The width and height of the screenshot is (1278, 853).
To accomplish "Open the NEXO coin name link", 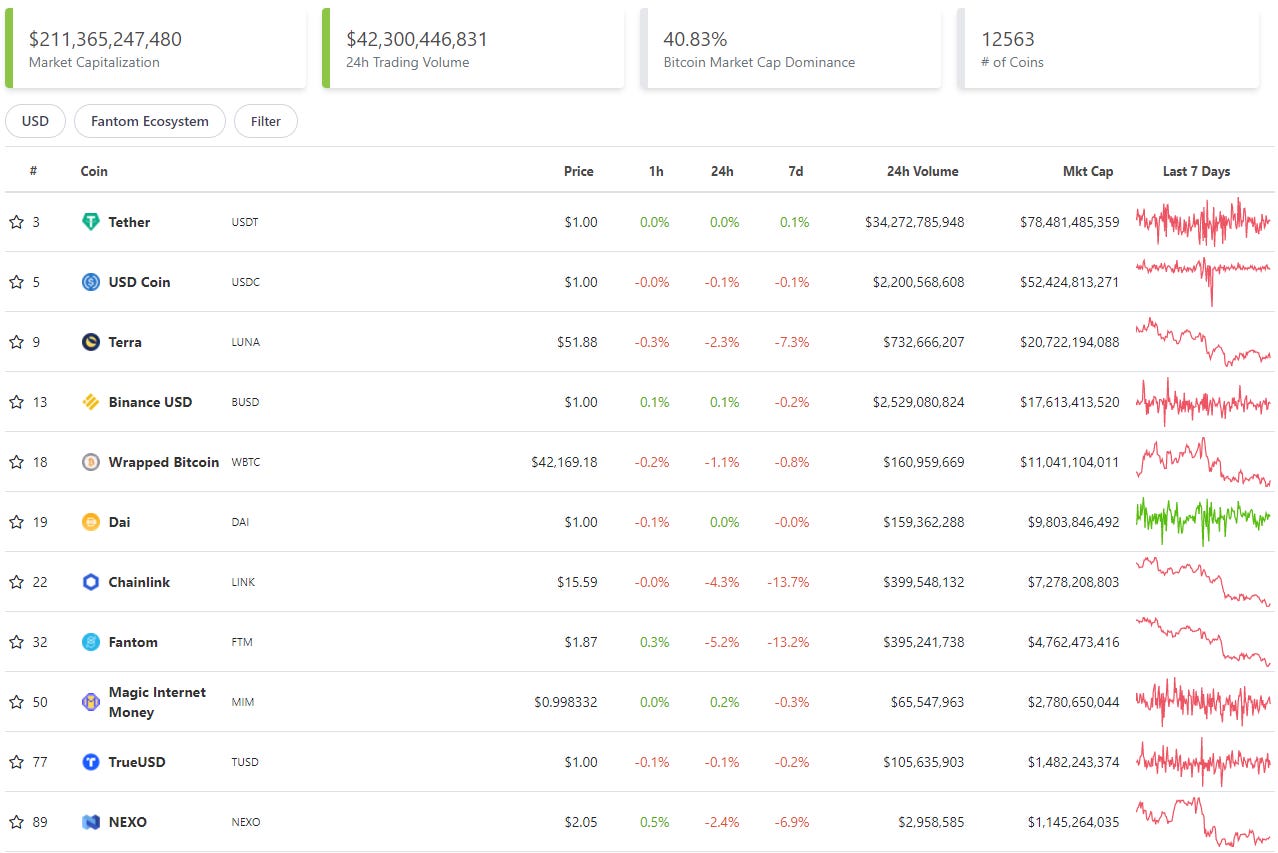I will 128,822.
